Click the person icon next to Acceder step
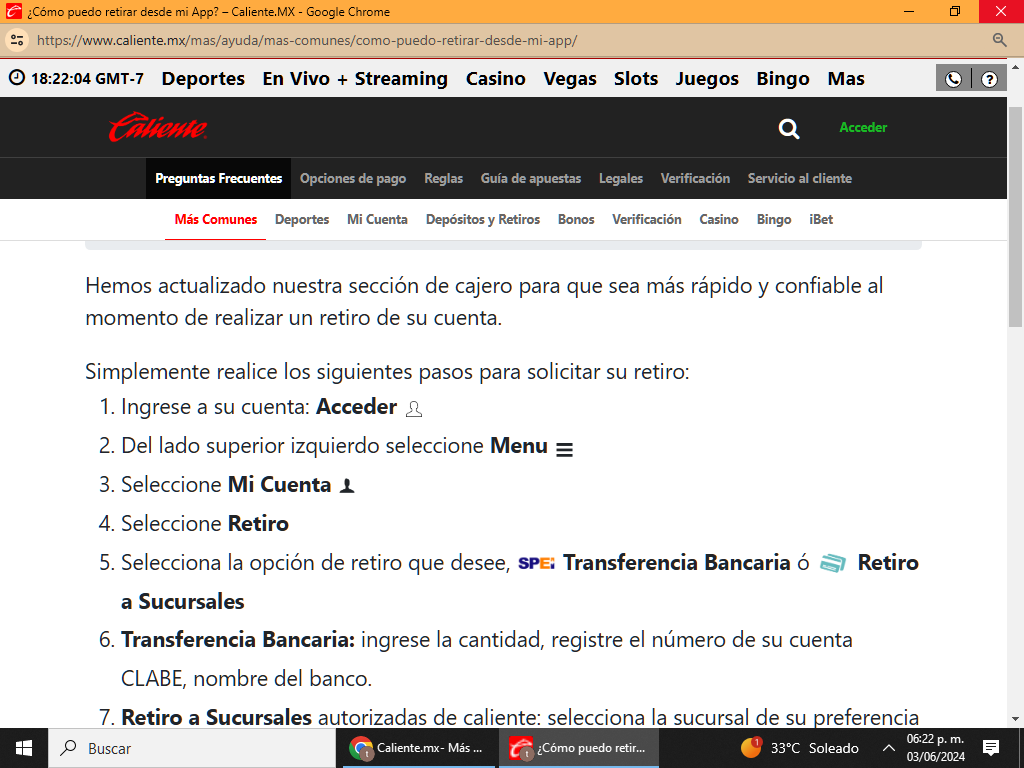Viewport: 1024px width, 768px height. [x=415, y=410]
